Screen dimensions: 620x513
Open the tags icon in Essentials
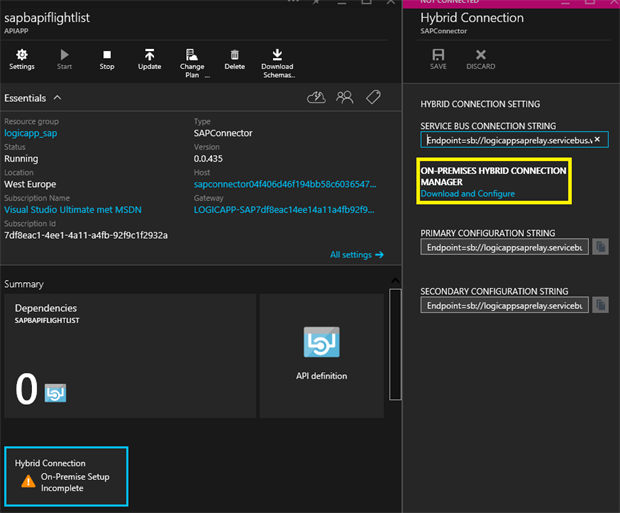pos(373,97)
